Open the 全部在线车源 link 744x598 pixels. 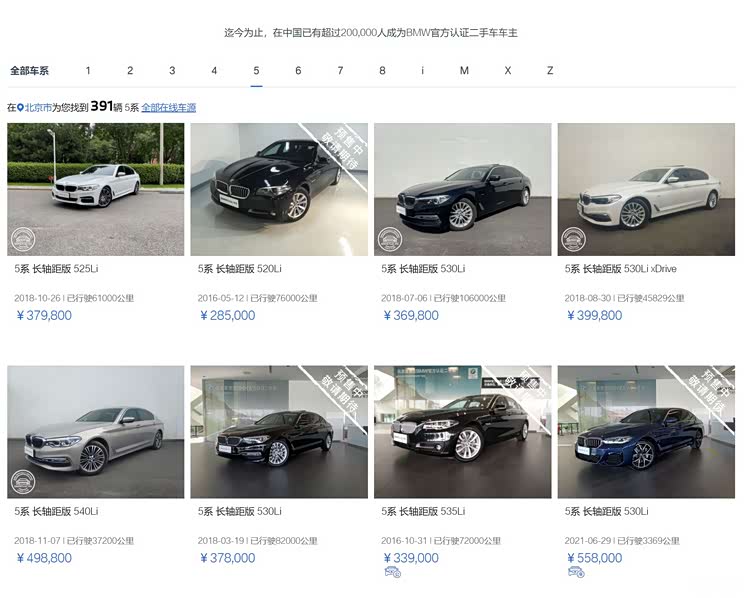[168, 107]
